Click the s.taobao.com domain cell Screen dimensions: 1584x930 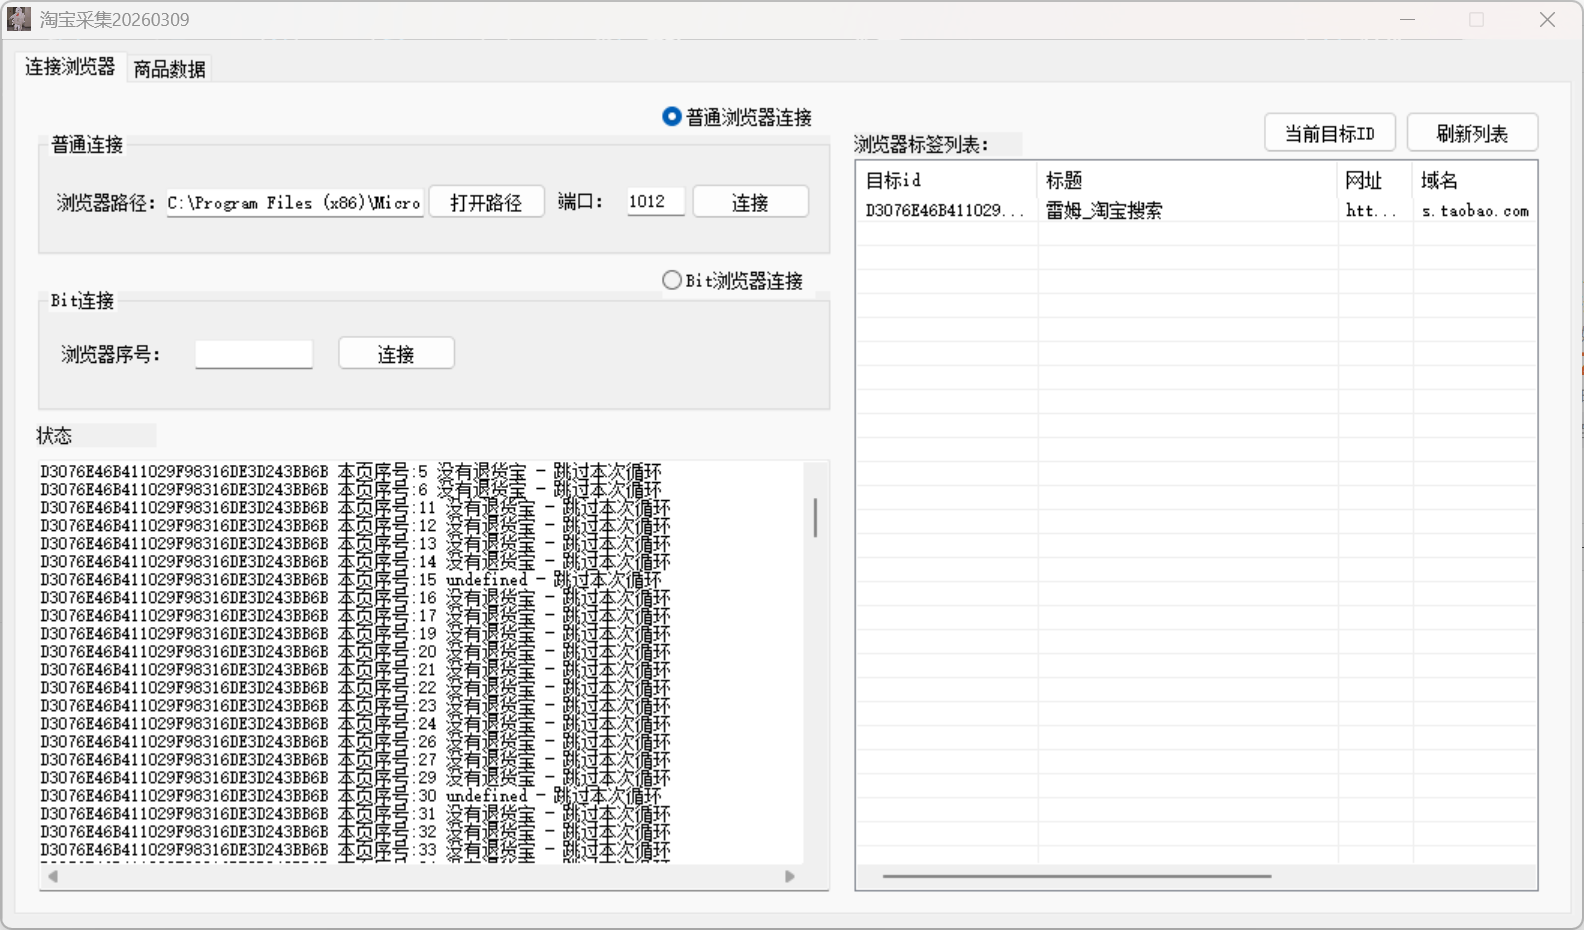coord(1475,211)
